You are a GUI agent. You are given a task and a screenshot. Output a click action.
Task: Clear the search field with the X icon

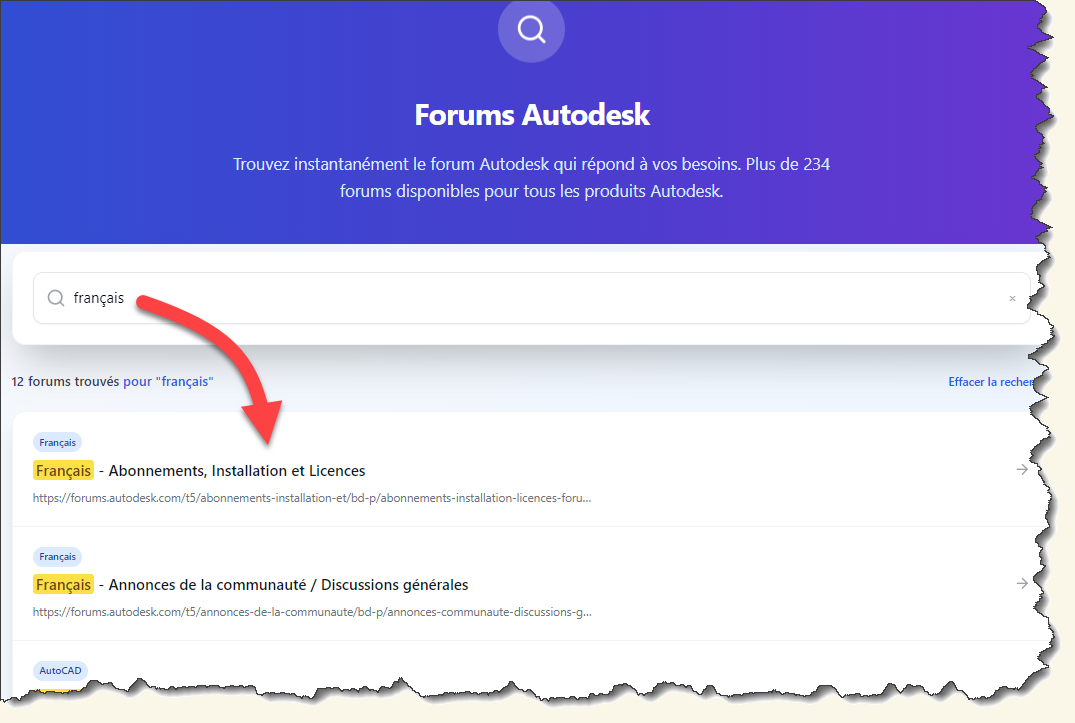pyautogui.click(x=1012, y=299)
